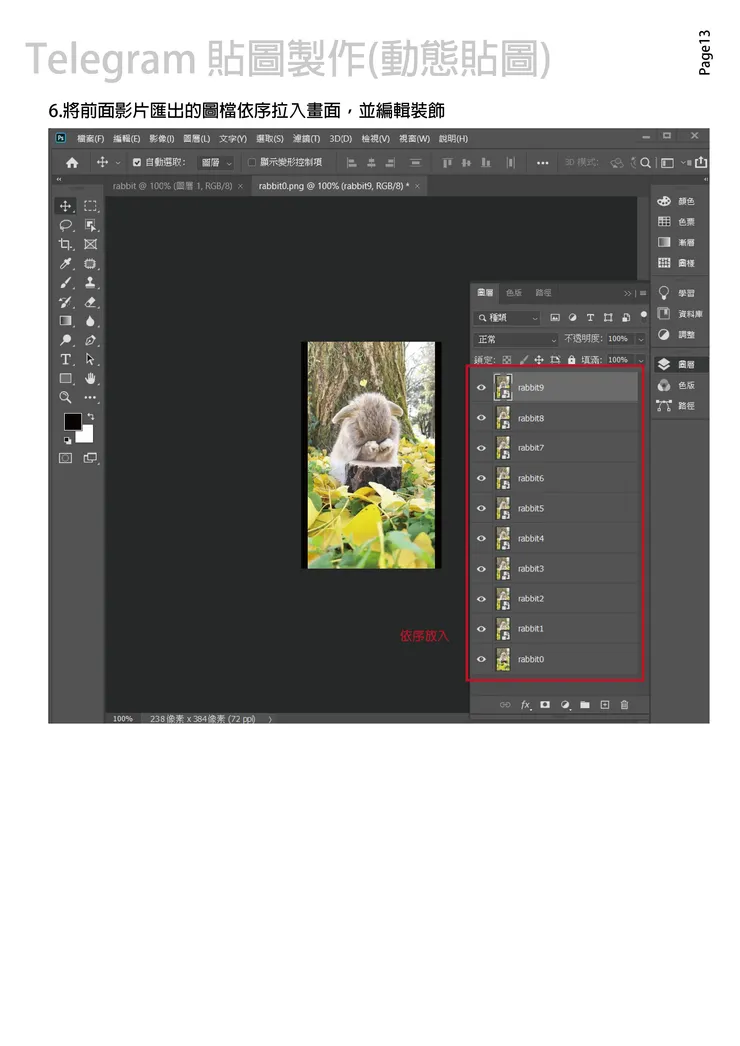Open the 資料庫 panel button
This screenshot has height=1046, width=740.
tap(680, 314)
